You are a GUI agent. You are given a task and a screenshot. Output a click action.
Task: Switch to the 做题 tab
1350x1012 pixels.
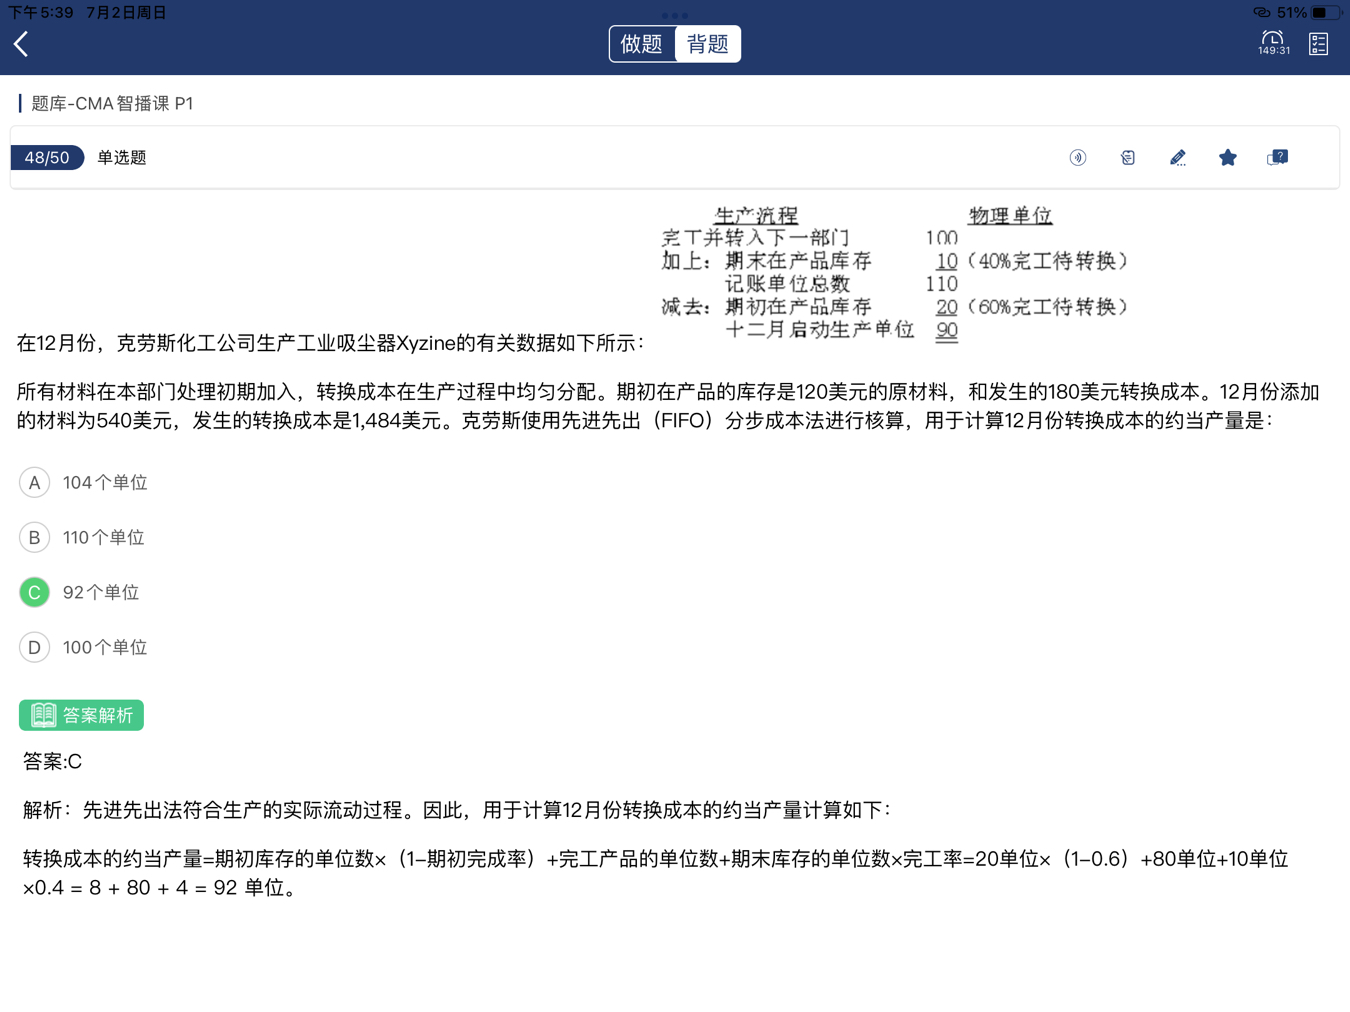(x=642, y=44)
